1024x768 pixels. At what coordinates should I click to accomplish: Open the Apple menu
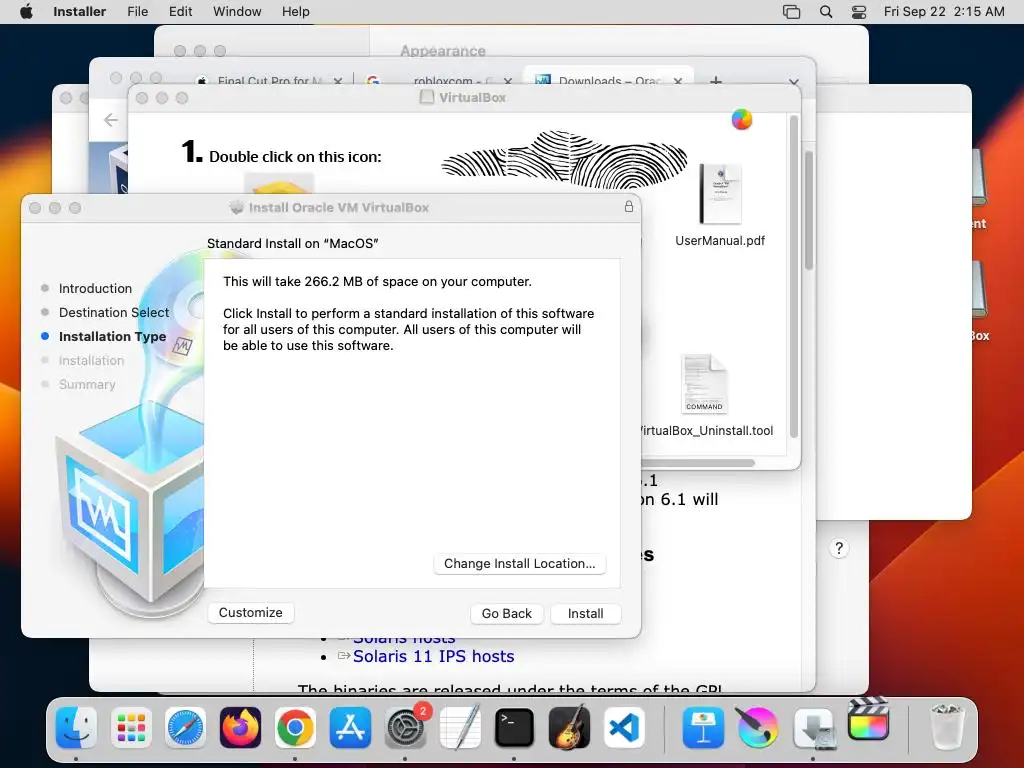click(x=26, y=12)
